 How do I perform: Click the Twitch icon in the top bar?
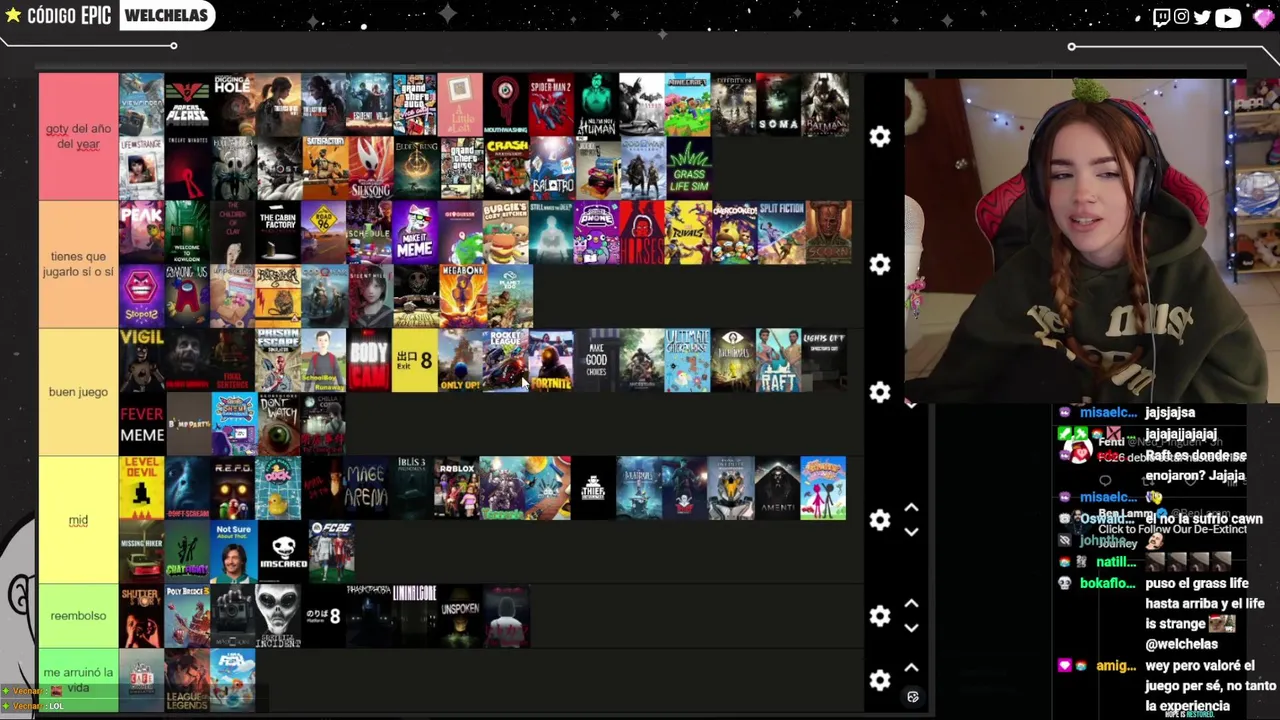coord(1161,16)
